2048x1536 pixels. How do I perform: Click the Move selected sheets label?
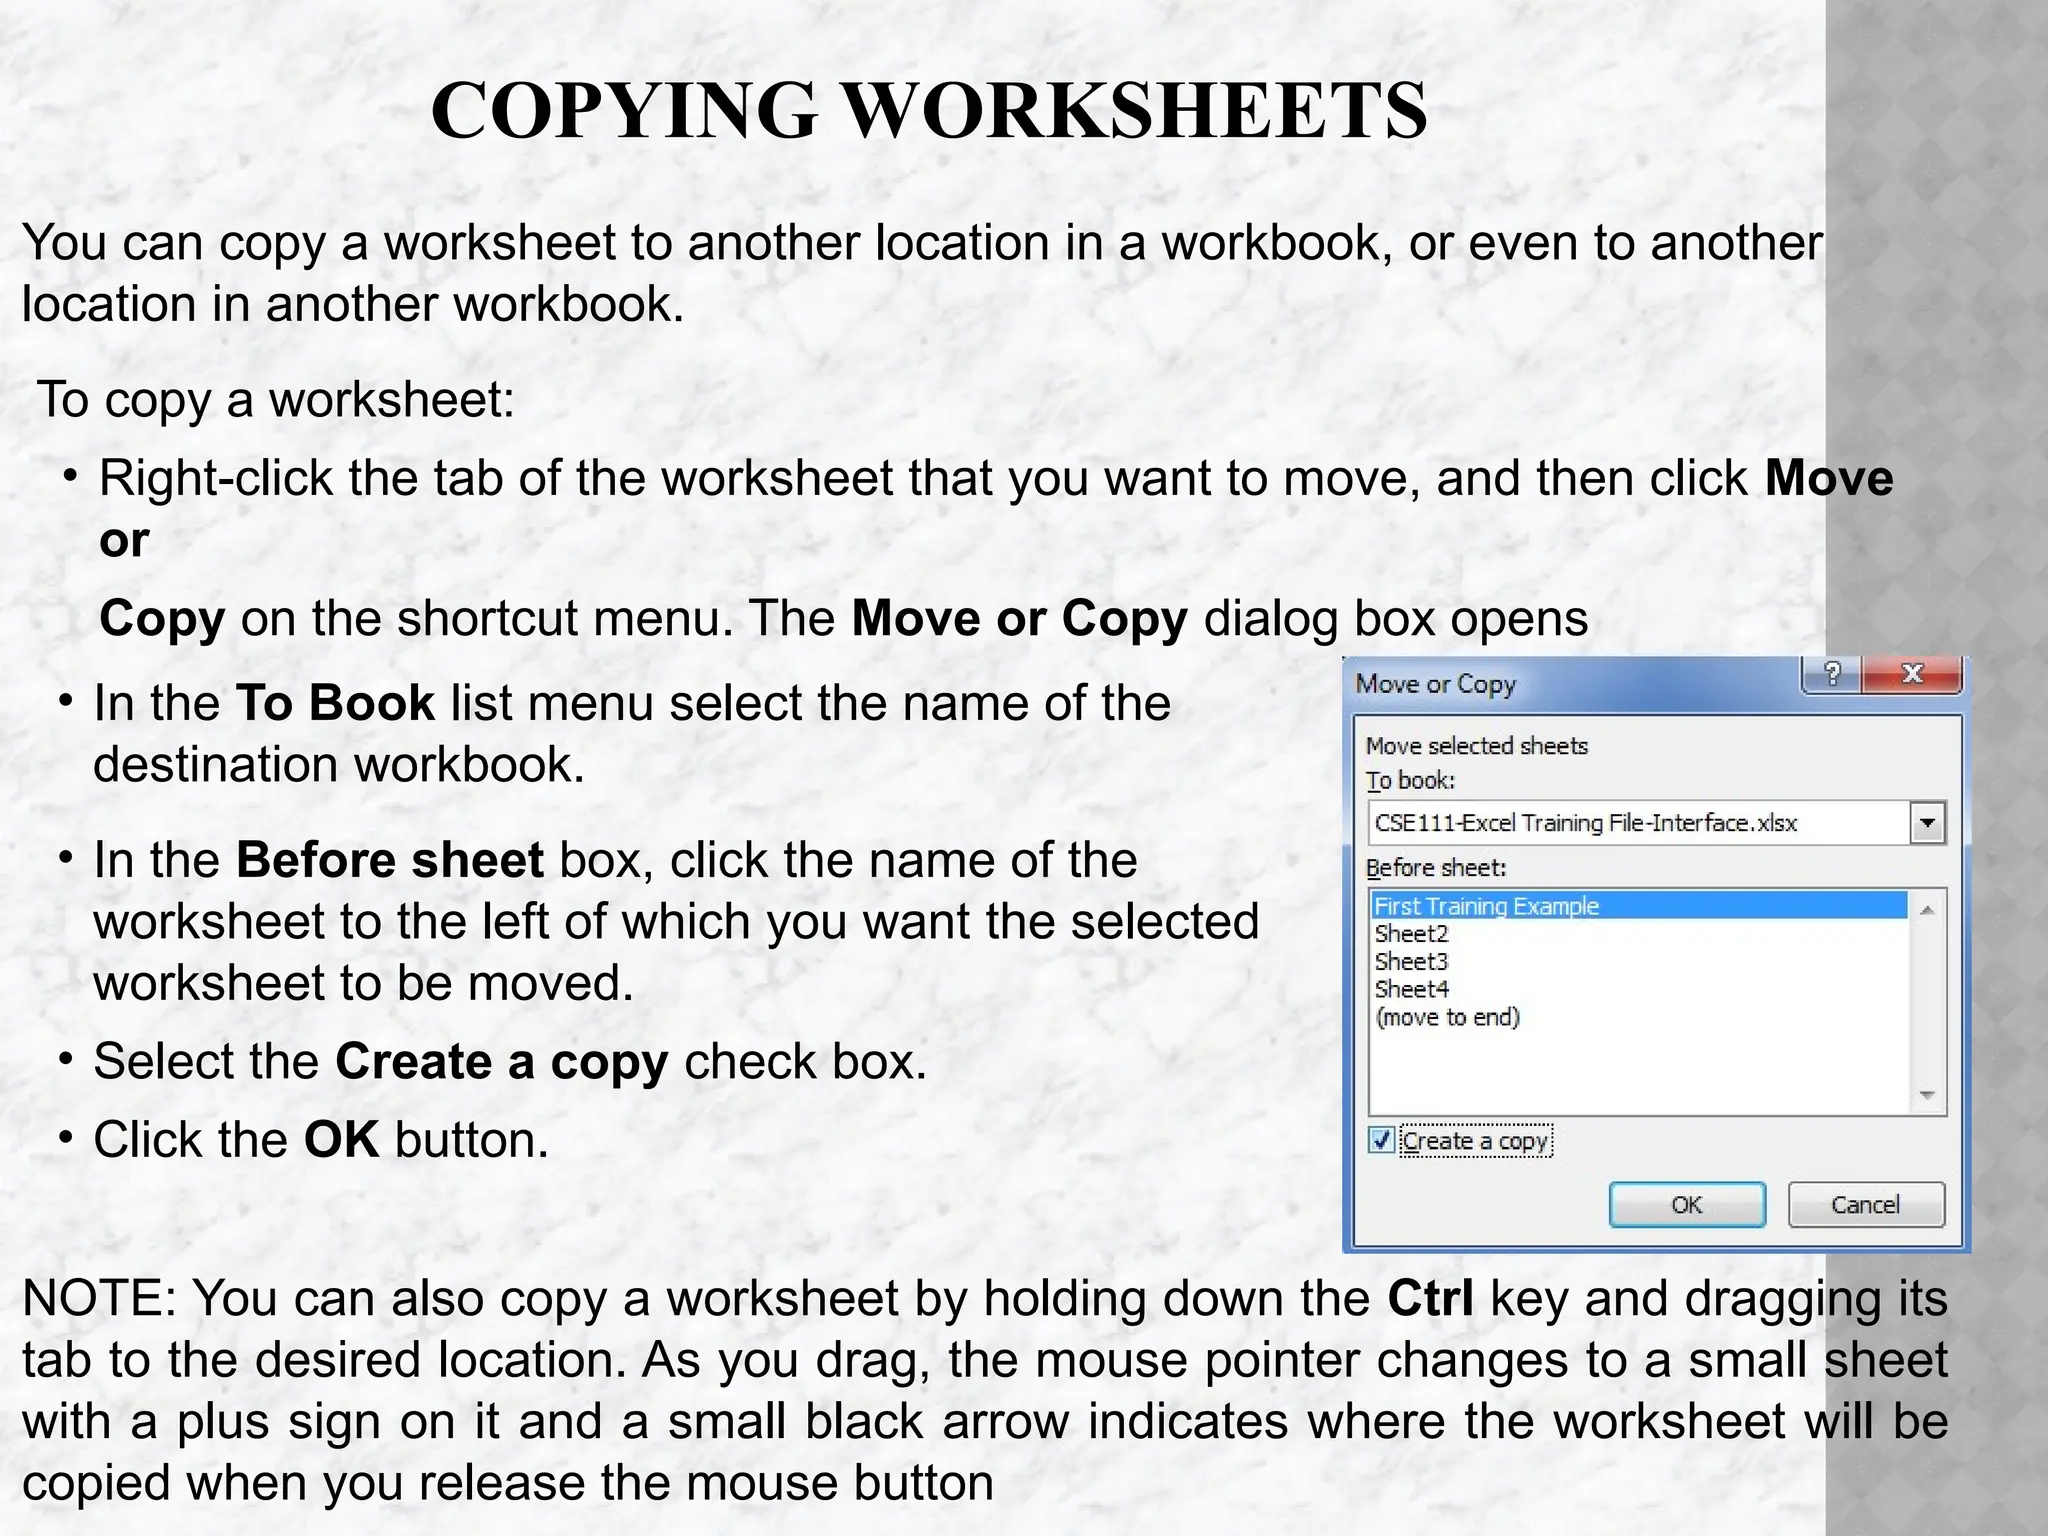(1476, 746)
